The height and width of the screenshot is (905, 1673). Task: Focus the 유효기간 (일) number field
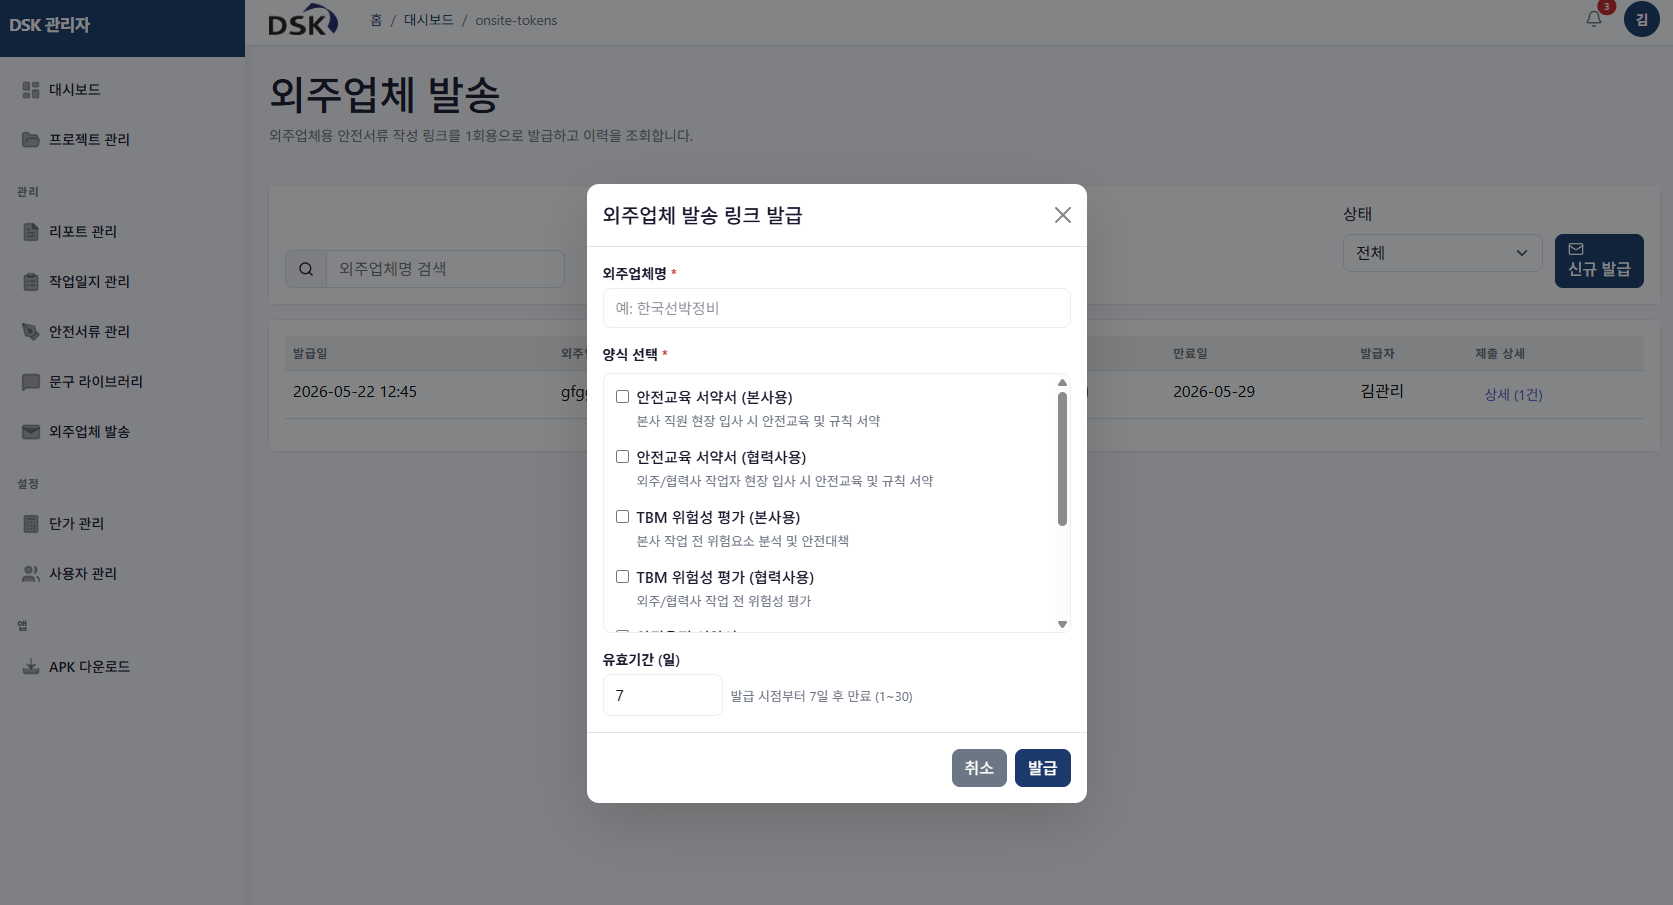[662, 695]
